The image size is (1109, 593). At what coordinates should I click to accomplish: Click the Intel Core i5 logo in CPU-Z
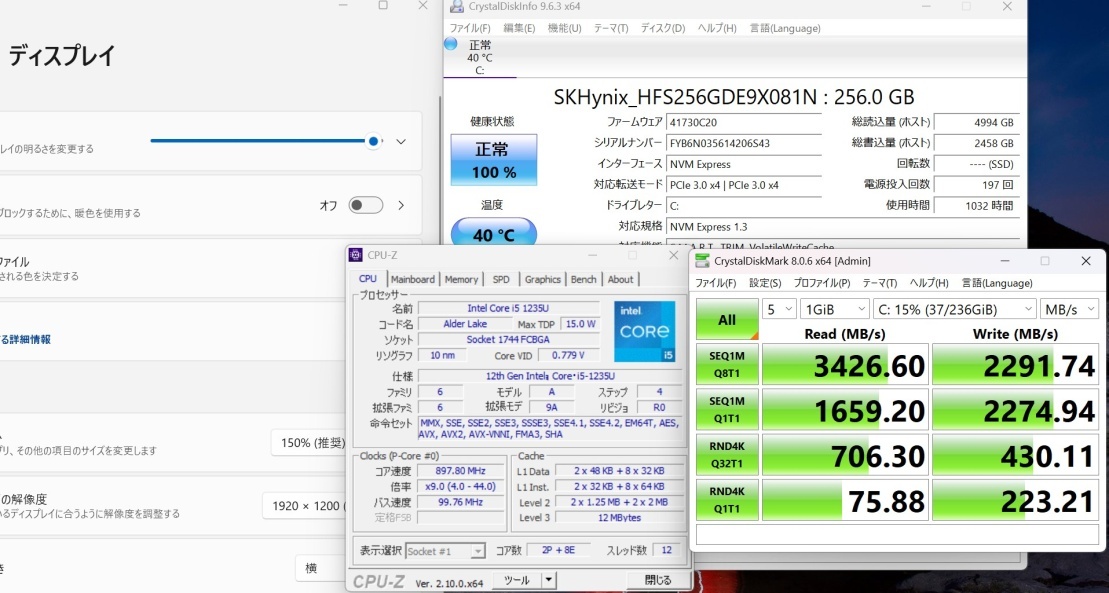click(x=644, y=329)
